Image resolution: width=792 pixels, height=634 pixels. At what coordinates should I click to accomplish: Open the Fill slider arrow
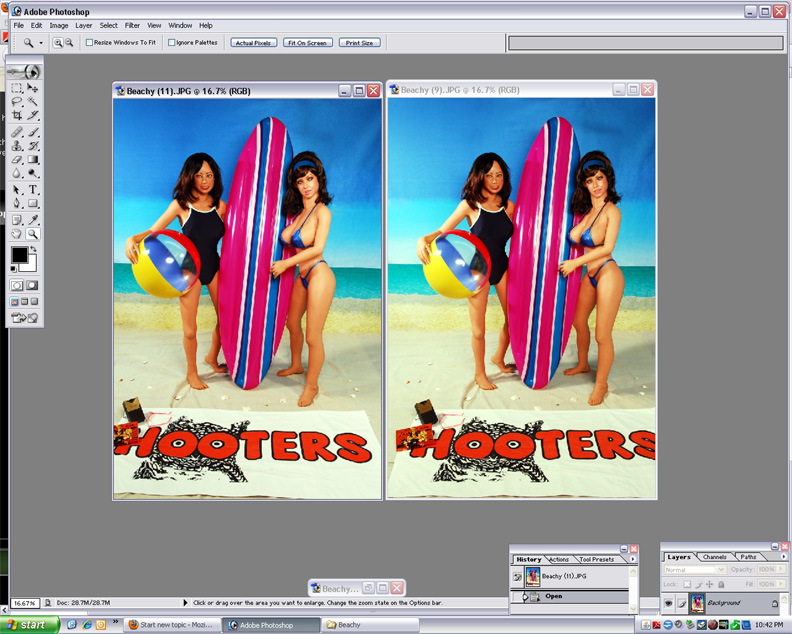(x=781, y=584)
